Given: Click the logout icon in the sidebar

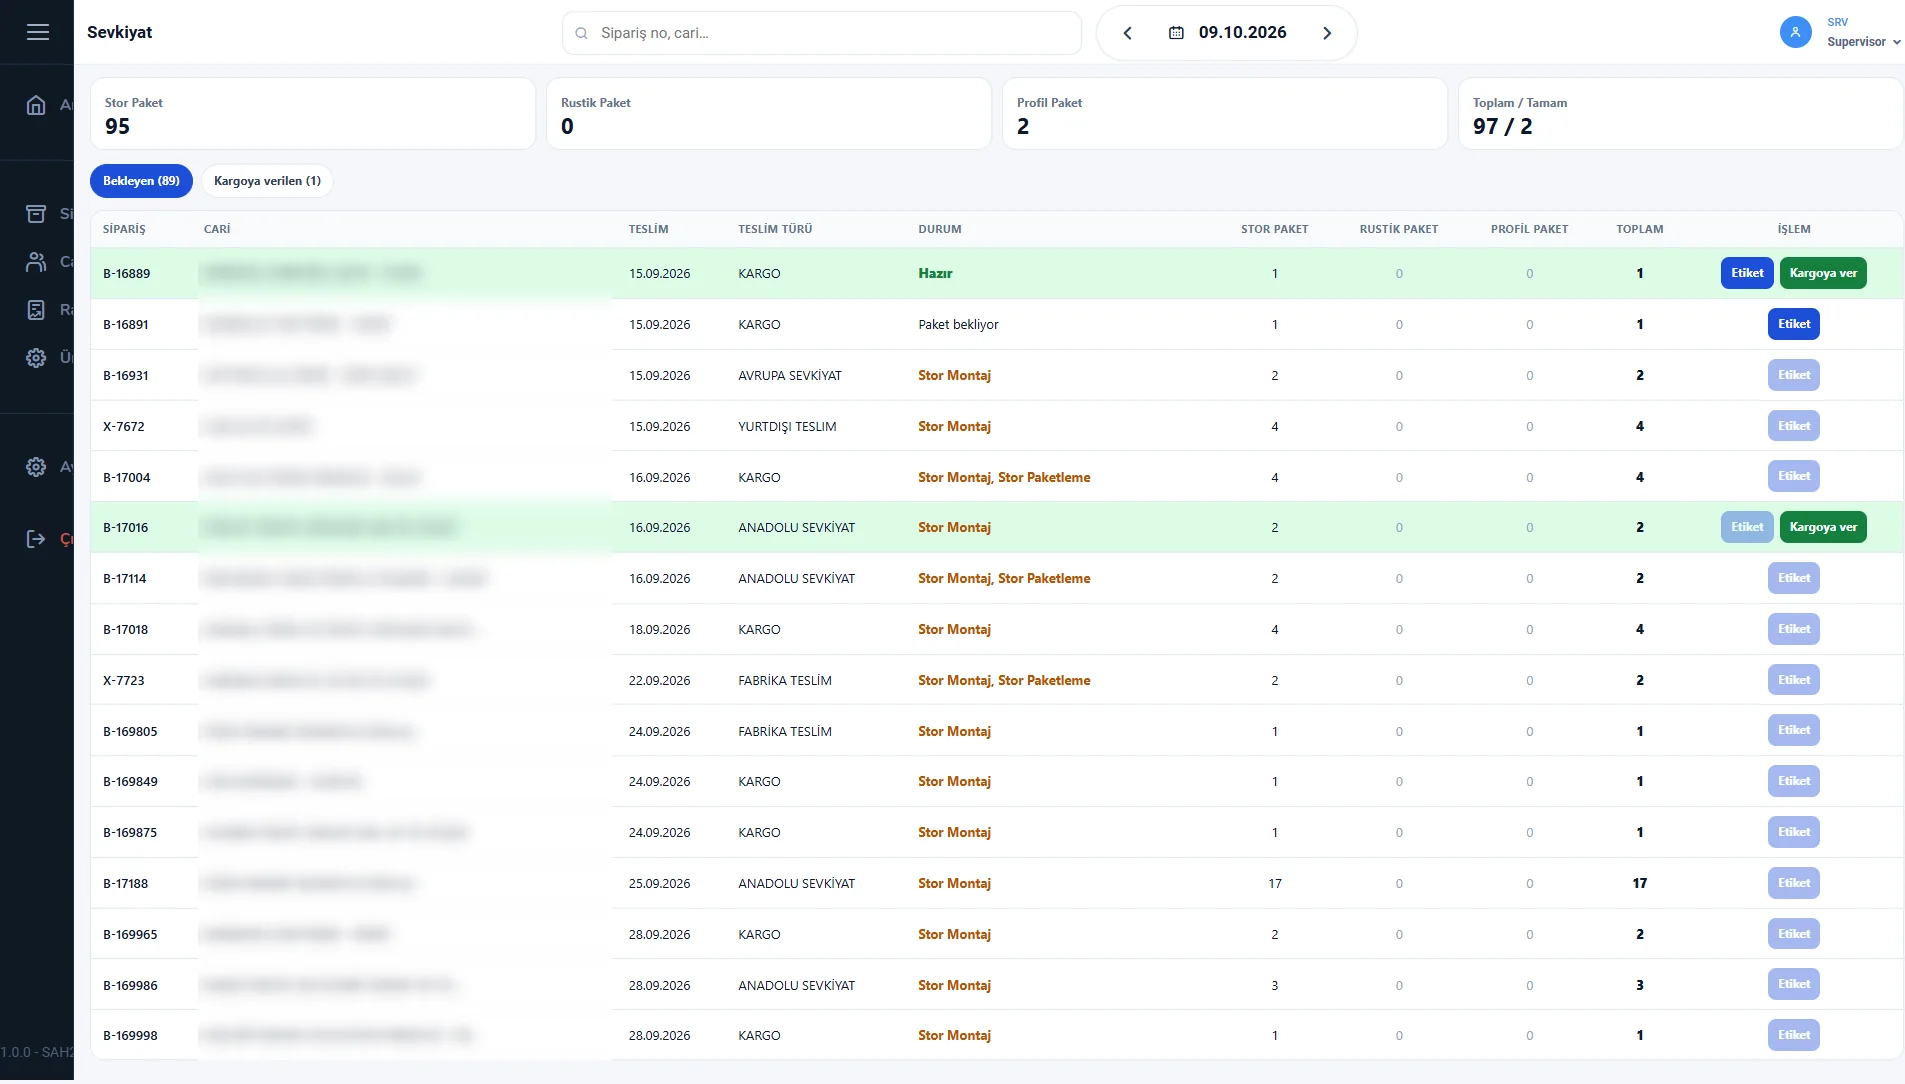Looking at the screenshot, I should pos(36,539).
